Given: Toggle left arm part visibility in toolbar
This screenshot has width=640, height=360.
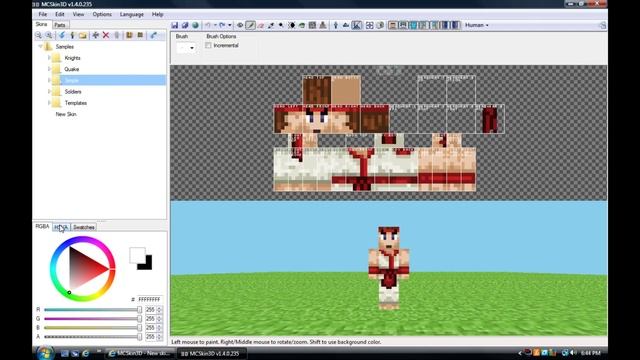Looking at the screenshot, I should pyautogui.click(x=424, y=25).
